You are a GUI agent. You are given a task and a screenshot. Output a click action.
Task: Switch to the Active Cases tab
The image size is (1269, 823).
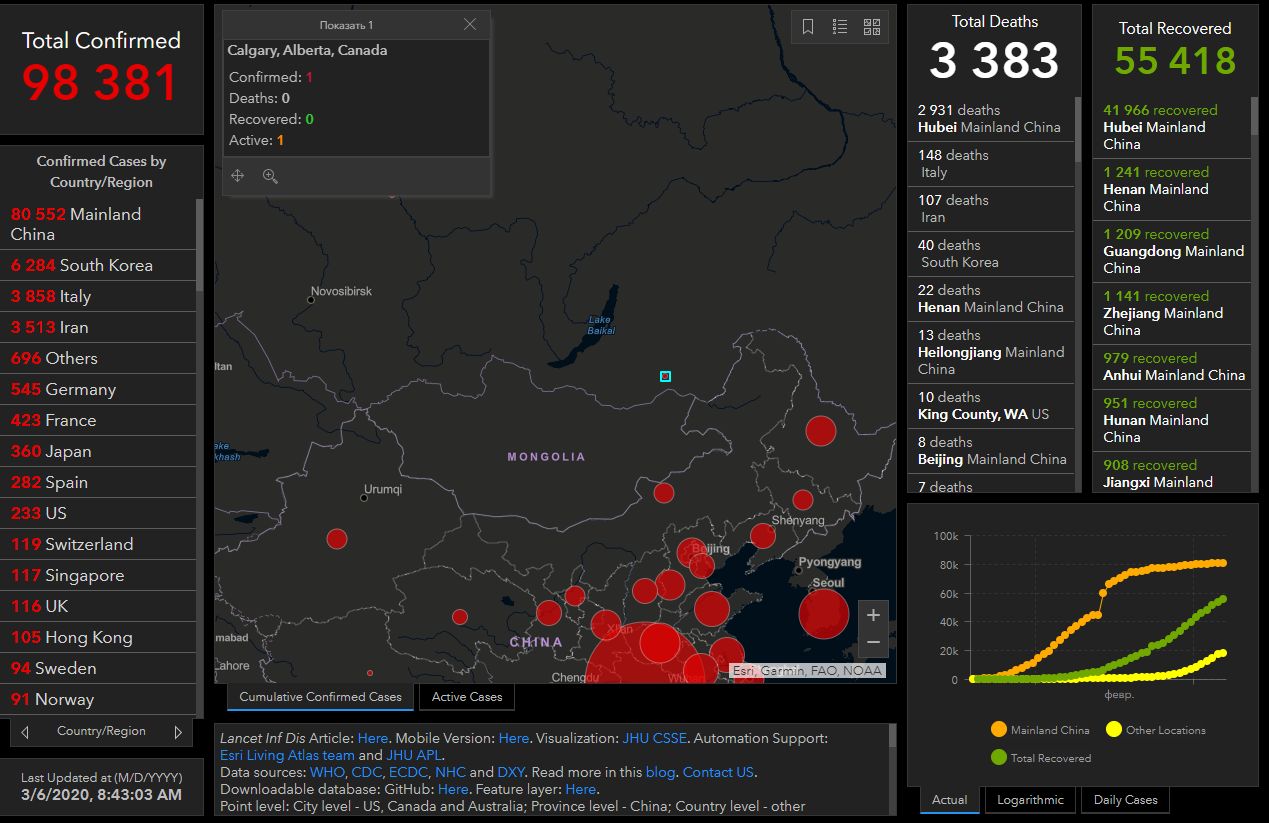(467, 697)
